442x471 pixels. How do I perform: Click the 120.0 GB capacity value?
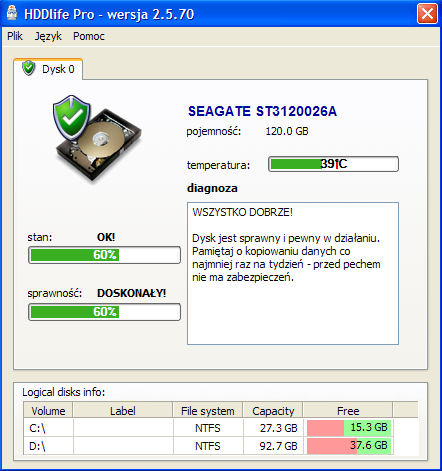click(x=287, y=131)
